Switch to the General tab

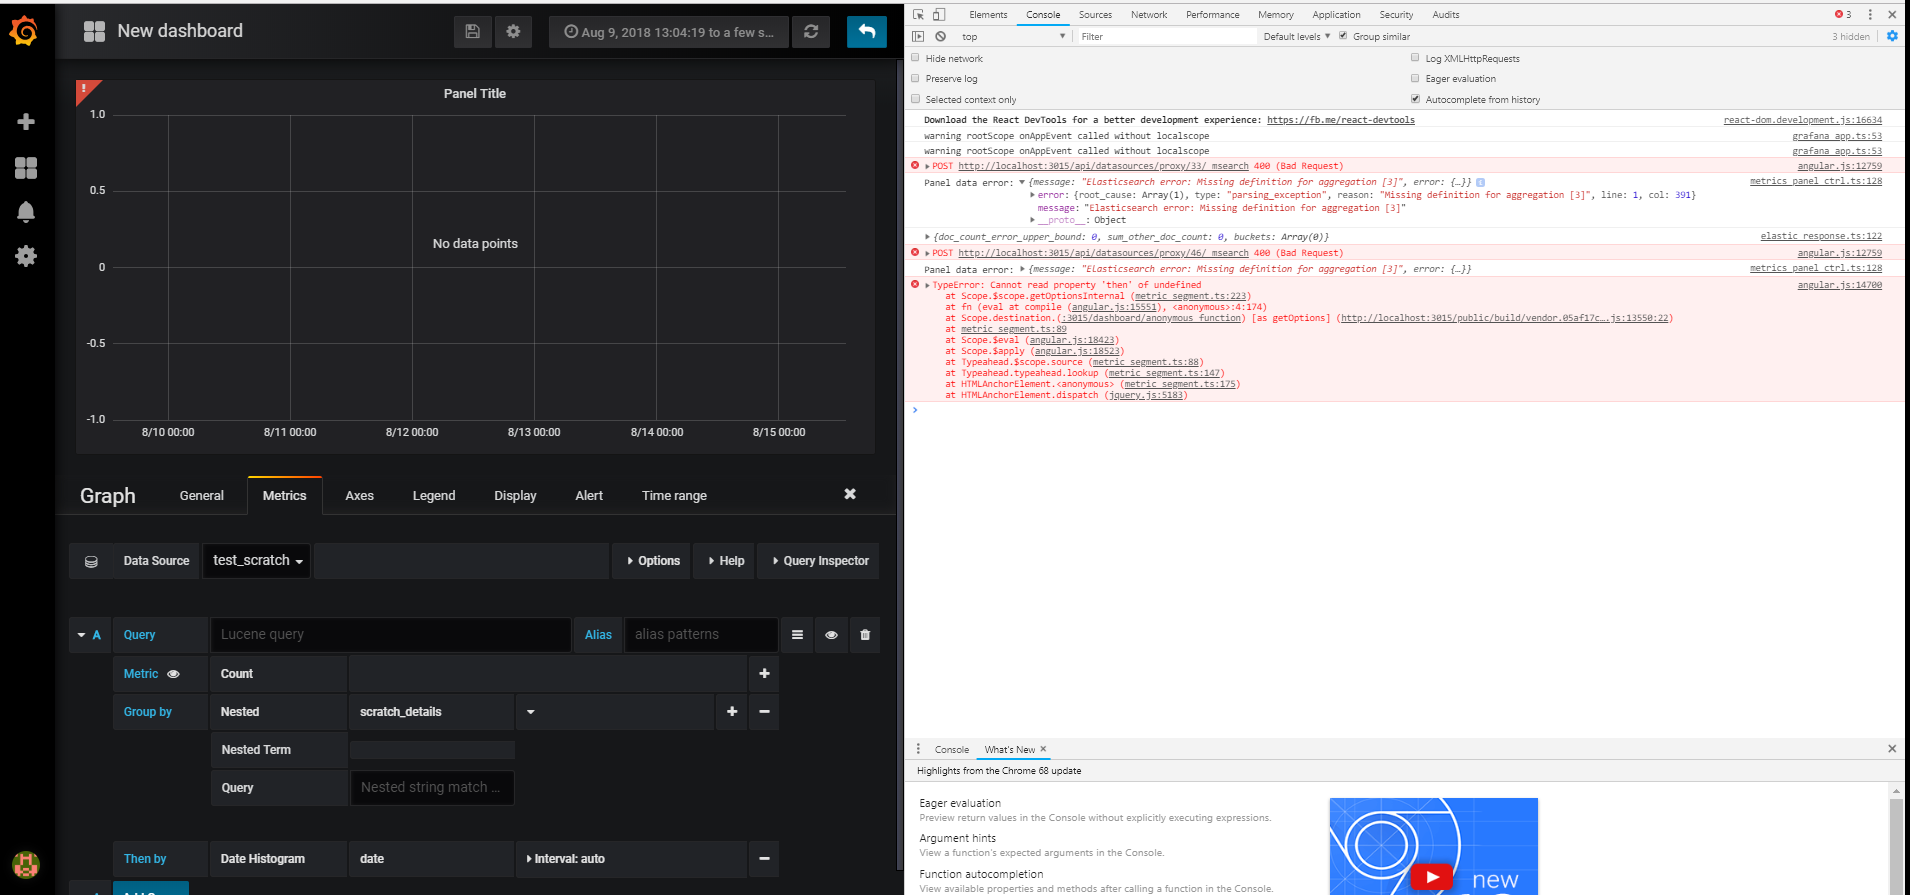[202, 496]
